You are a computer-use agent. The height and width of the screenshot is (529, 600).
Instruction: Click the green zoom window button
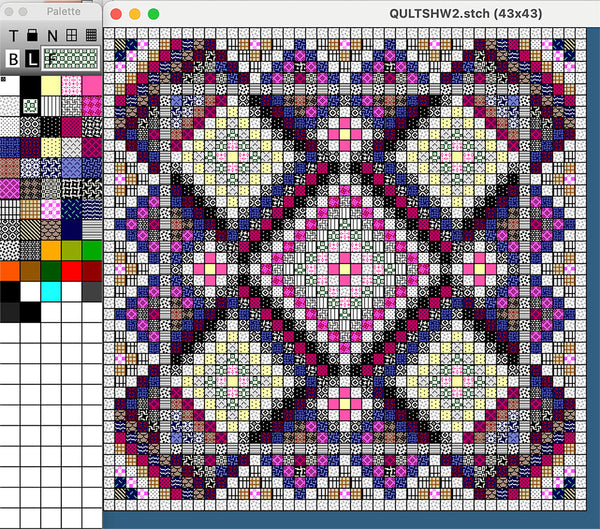pos(153,14)
